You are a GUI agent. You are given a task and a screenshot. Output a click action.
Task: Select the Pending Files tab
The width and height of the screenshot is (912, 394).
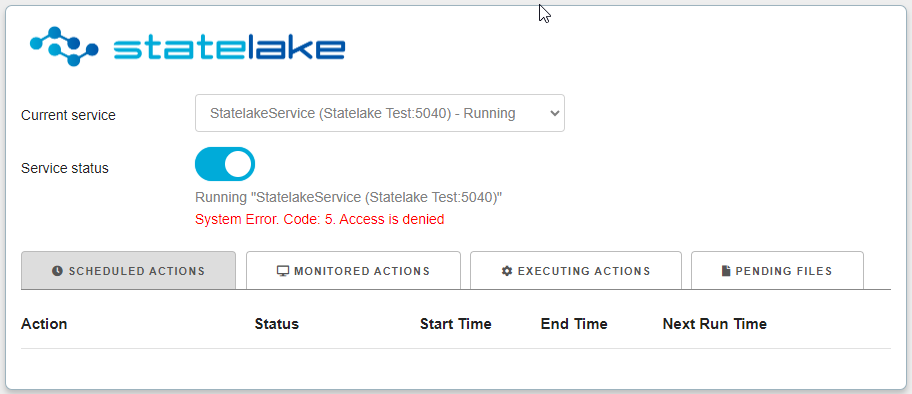[777, 271]
